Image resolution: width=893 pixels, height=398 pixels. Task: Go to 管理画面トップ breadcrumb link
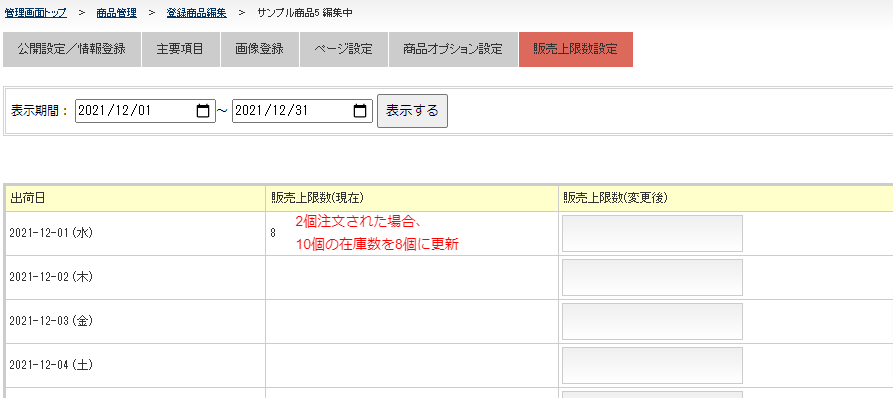35,13
